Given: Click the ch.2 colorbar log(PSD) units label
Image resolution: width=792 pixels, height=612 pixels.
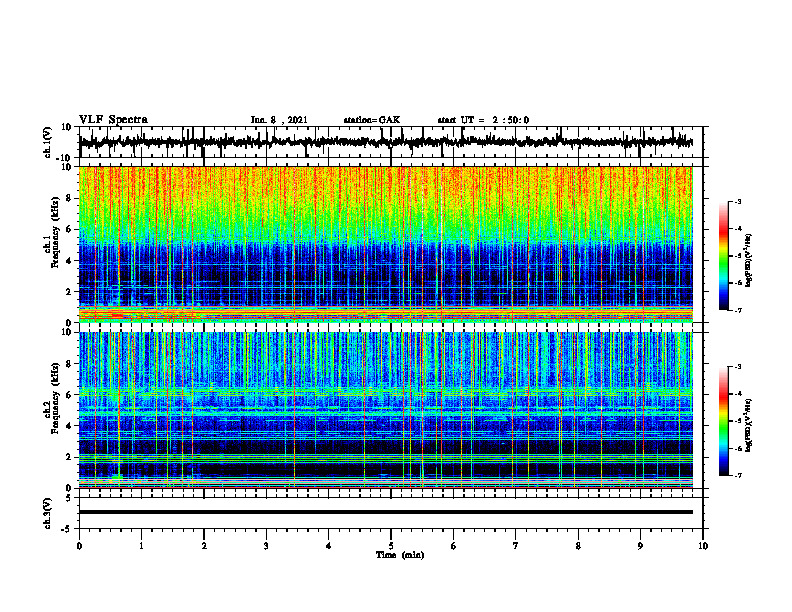Looking at the screenshot, I should click(749, 425).
